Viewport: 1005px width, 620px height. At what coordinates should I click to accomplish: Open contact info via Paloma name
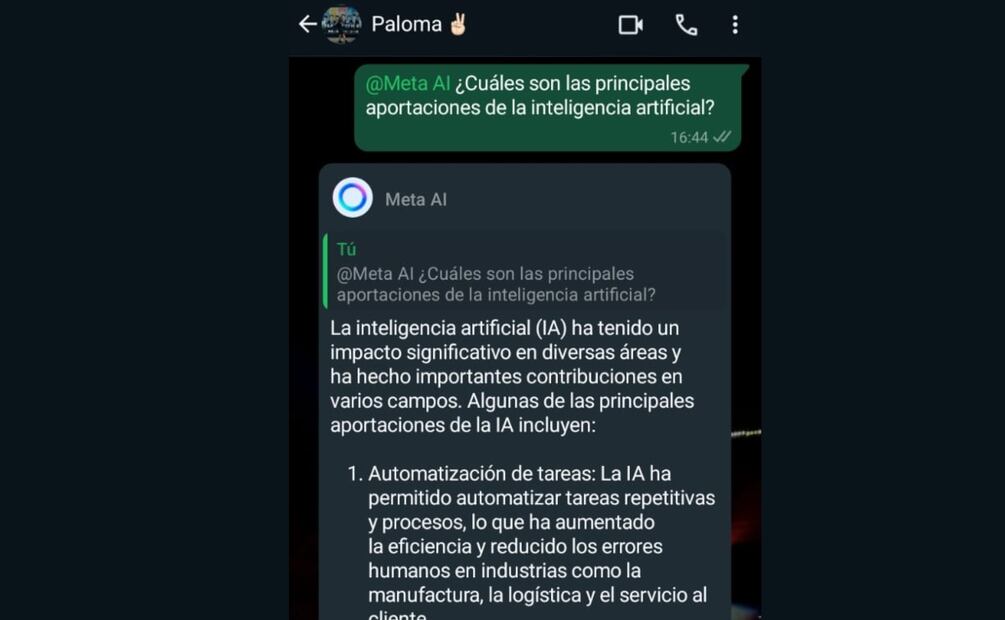[x=406, y=24]
